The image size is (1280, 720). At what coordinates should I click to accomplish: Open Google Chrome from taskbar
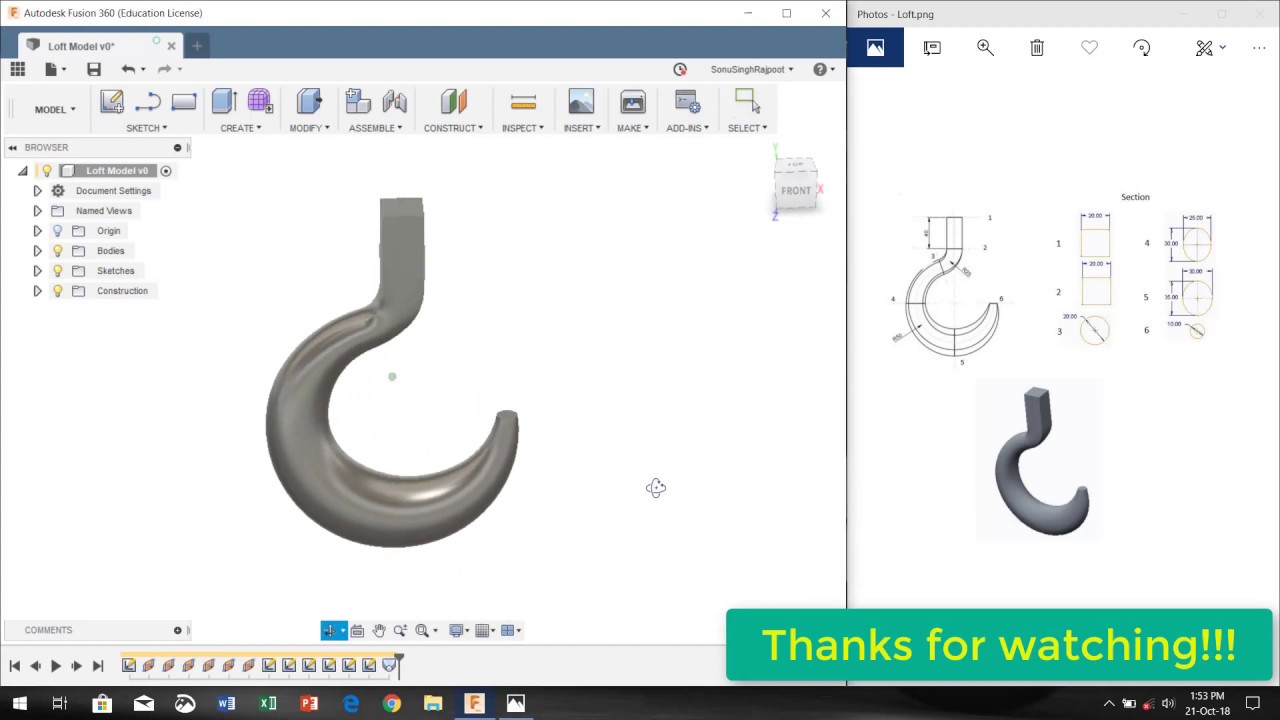391,704
